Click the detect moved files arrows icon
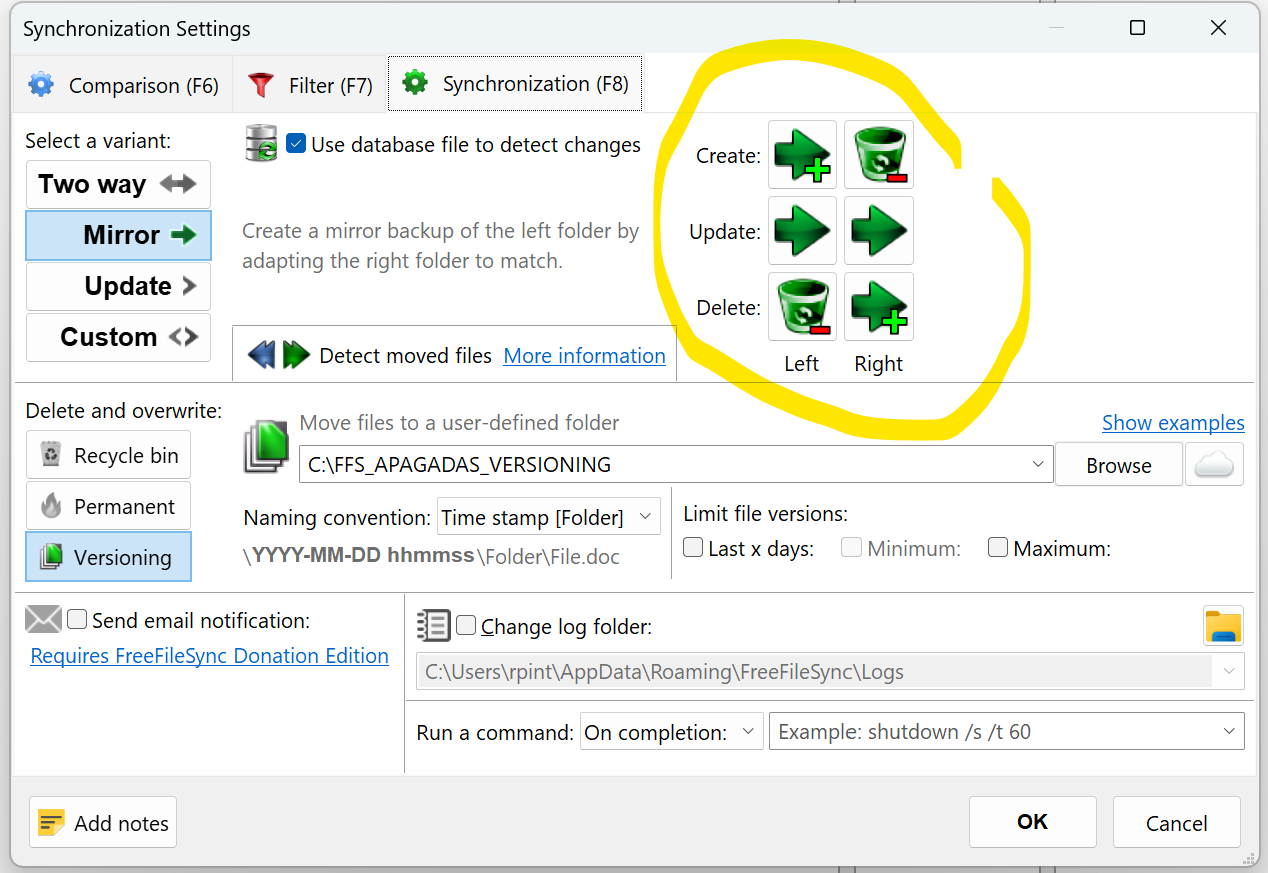 (279, 355)
